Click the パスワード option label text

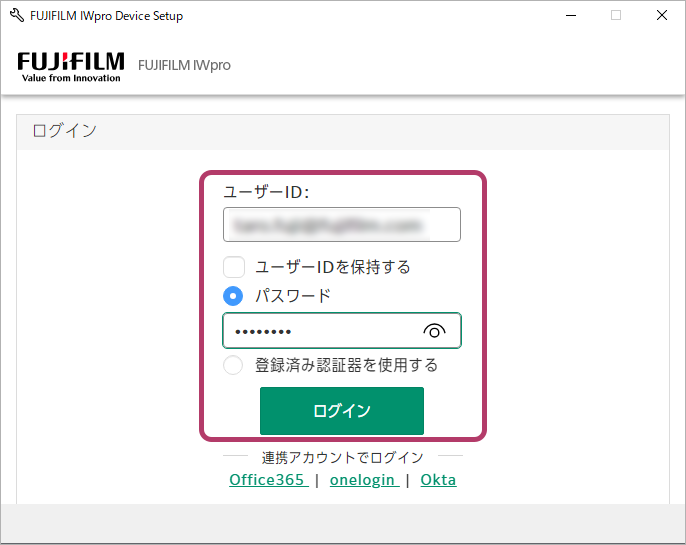point(293,296)
